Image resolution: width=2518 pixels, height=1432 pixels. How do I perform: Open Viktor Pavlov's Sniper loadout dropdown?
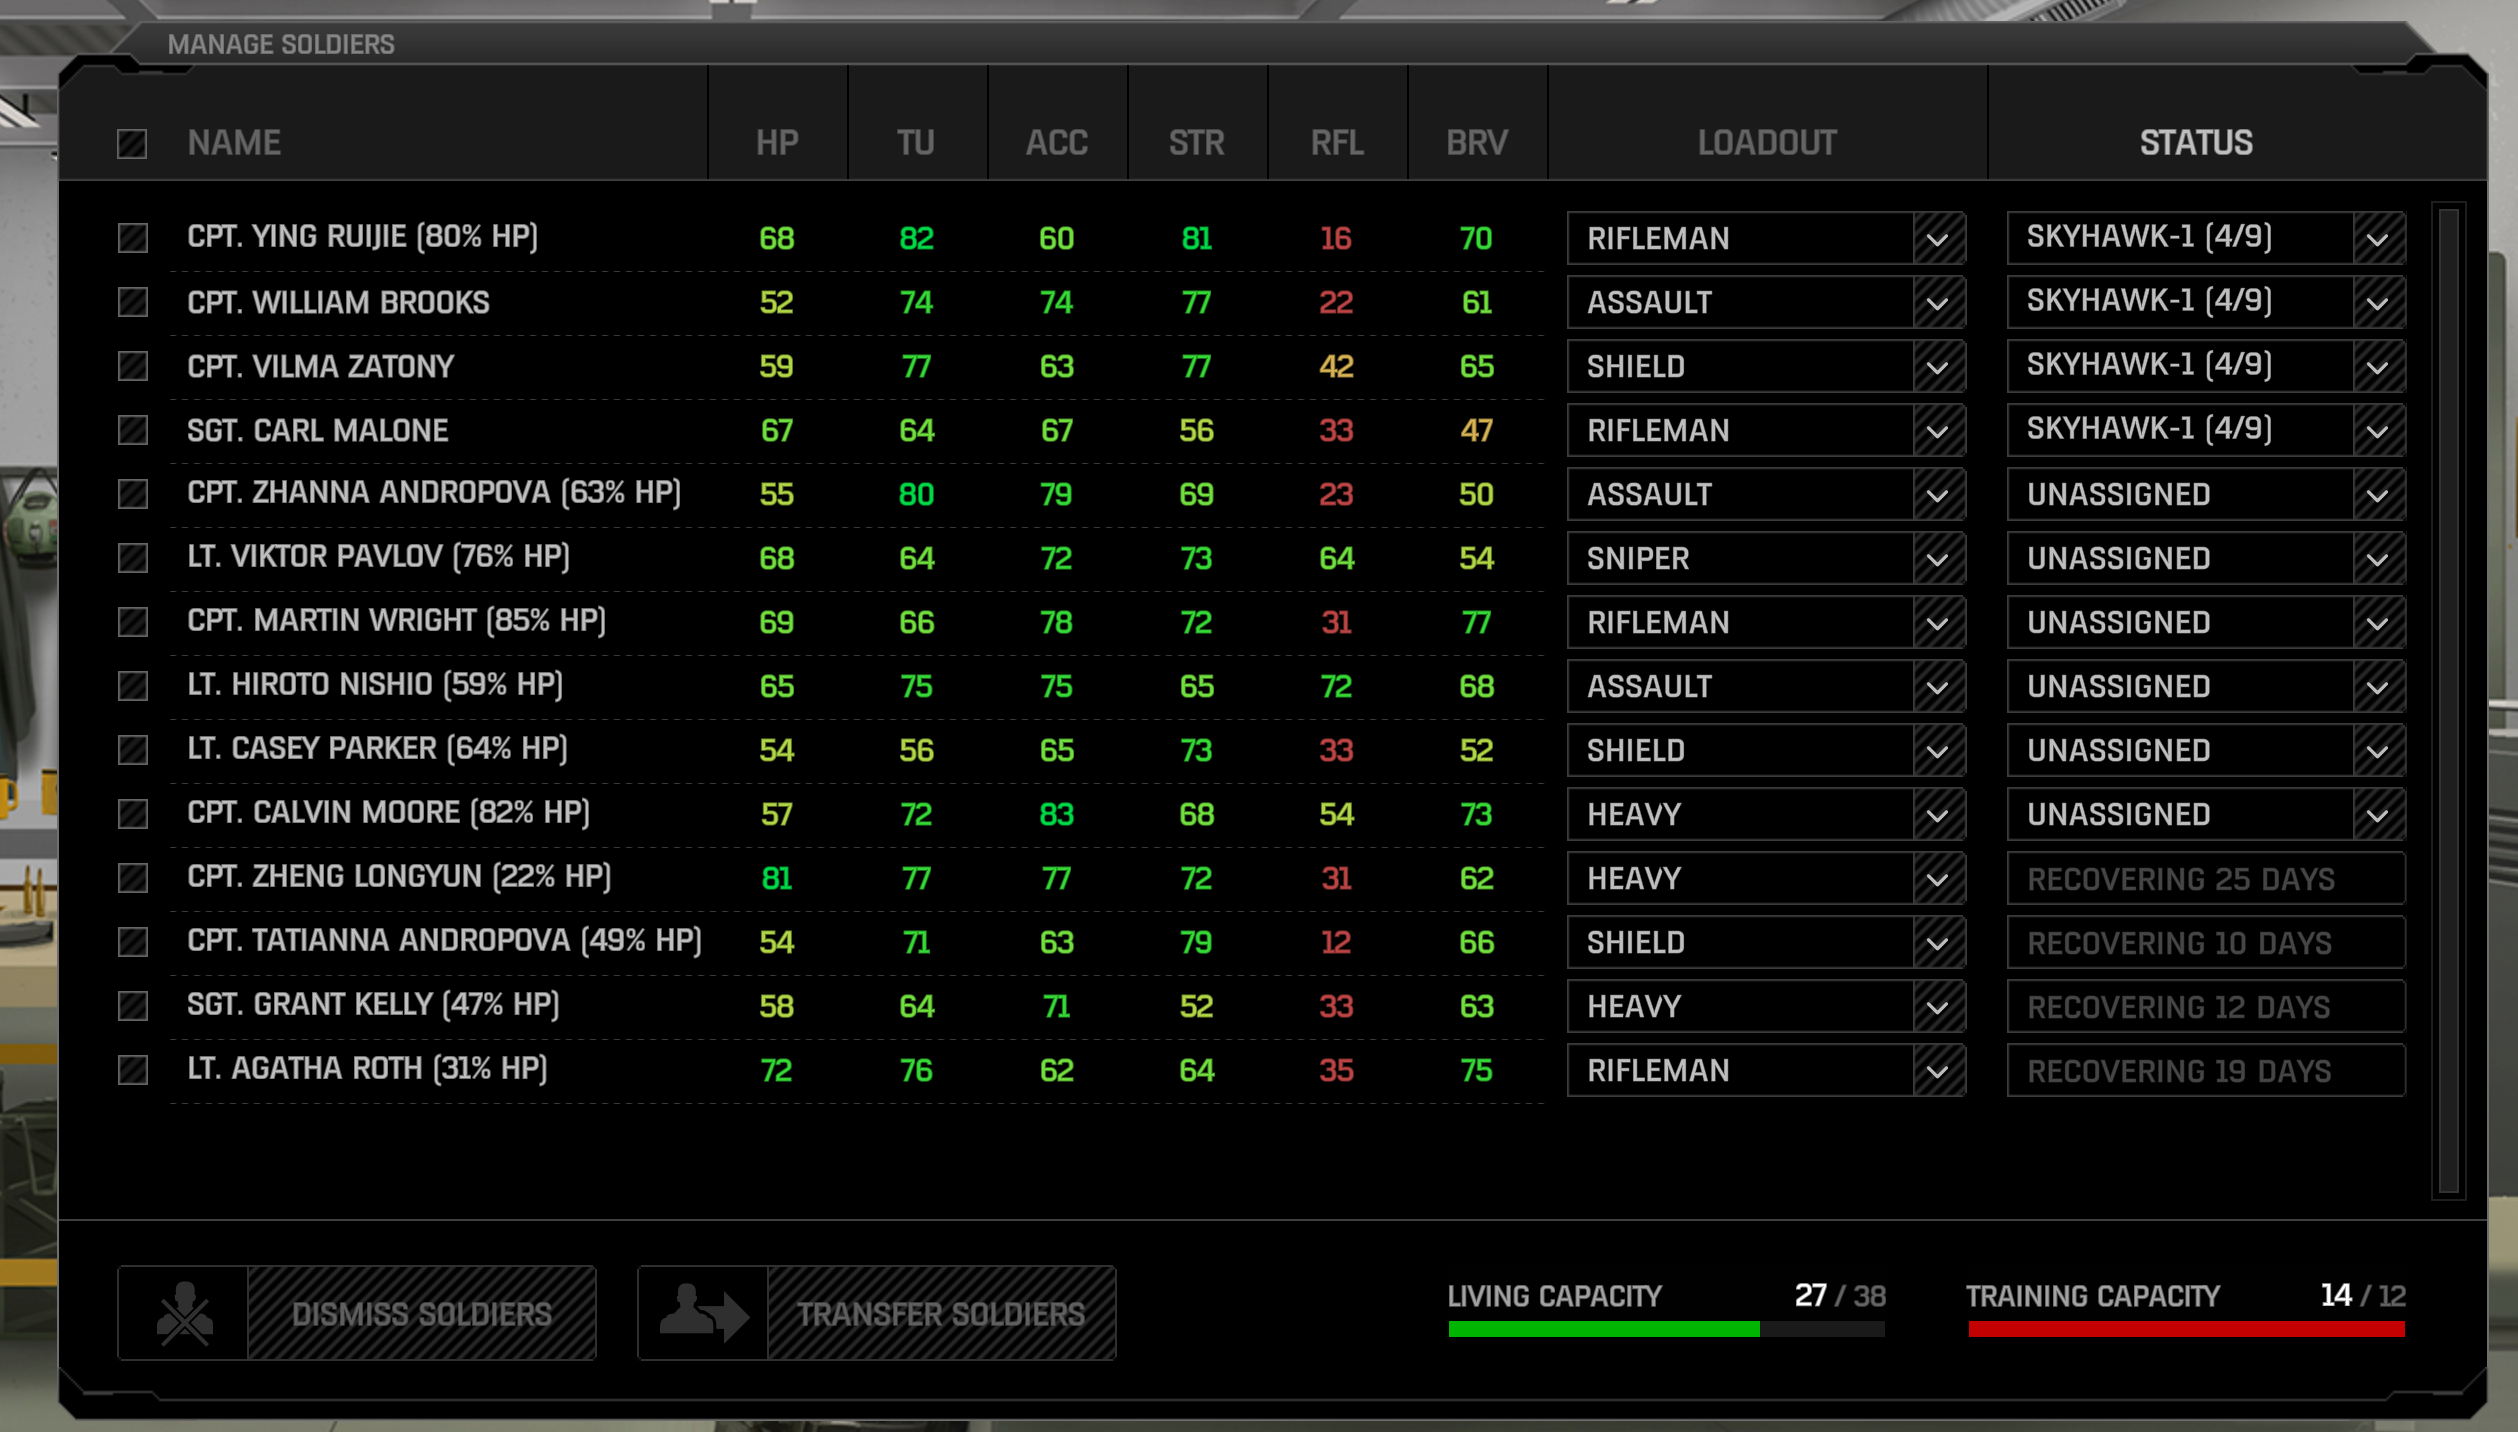coord(1766,558)
